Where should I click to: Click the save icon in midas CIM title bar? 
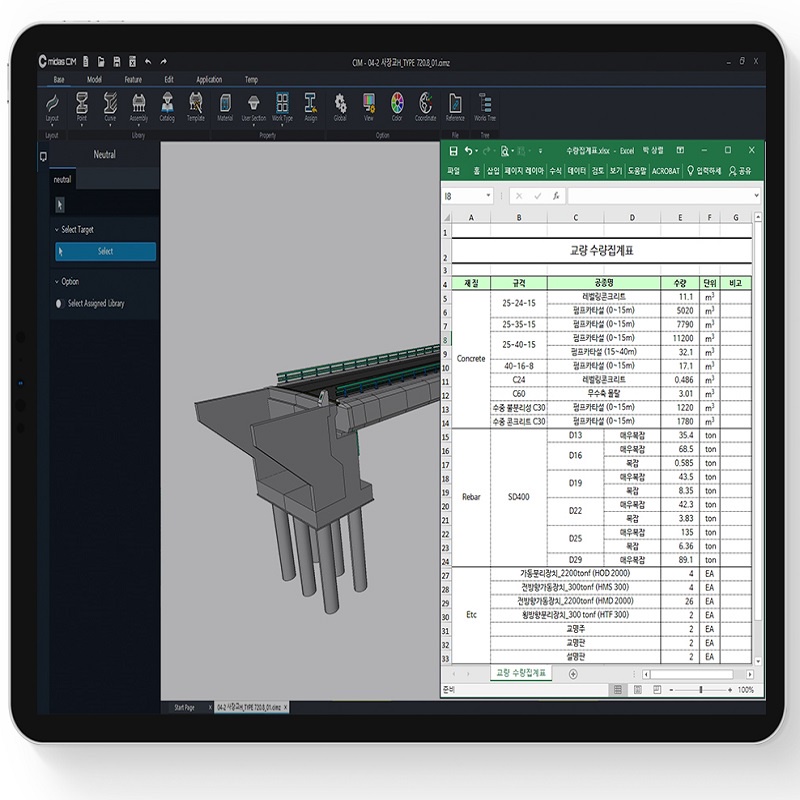117,62
